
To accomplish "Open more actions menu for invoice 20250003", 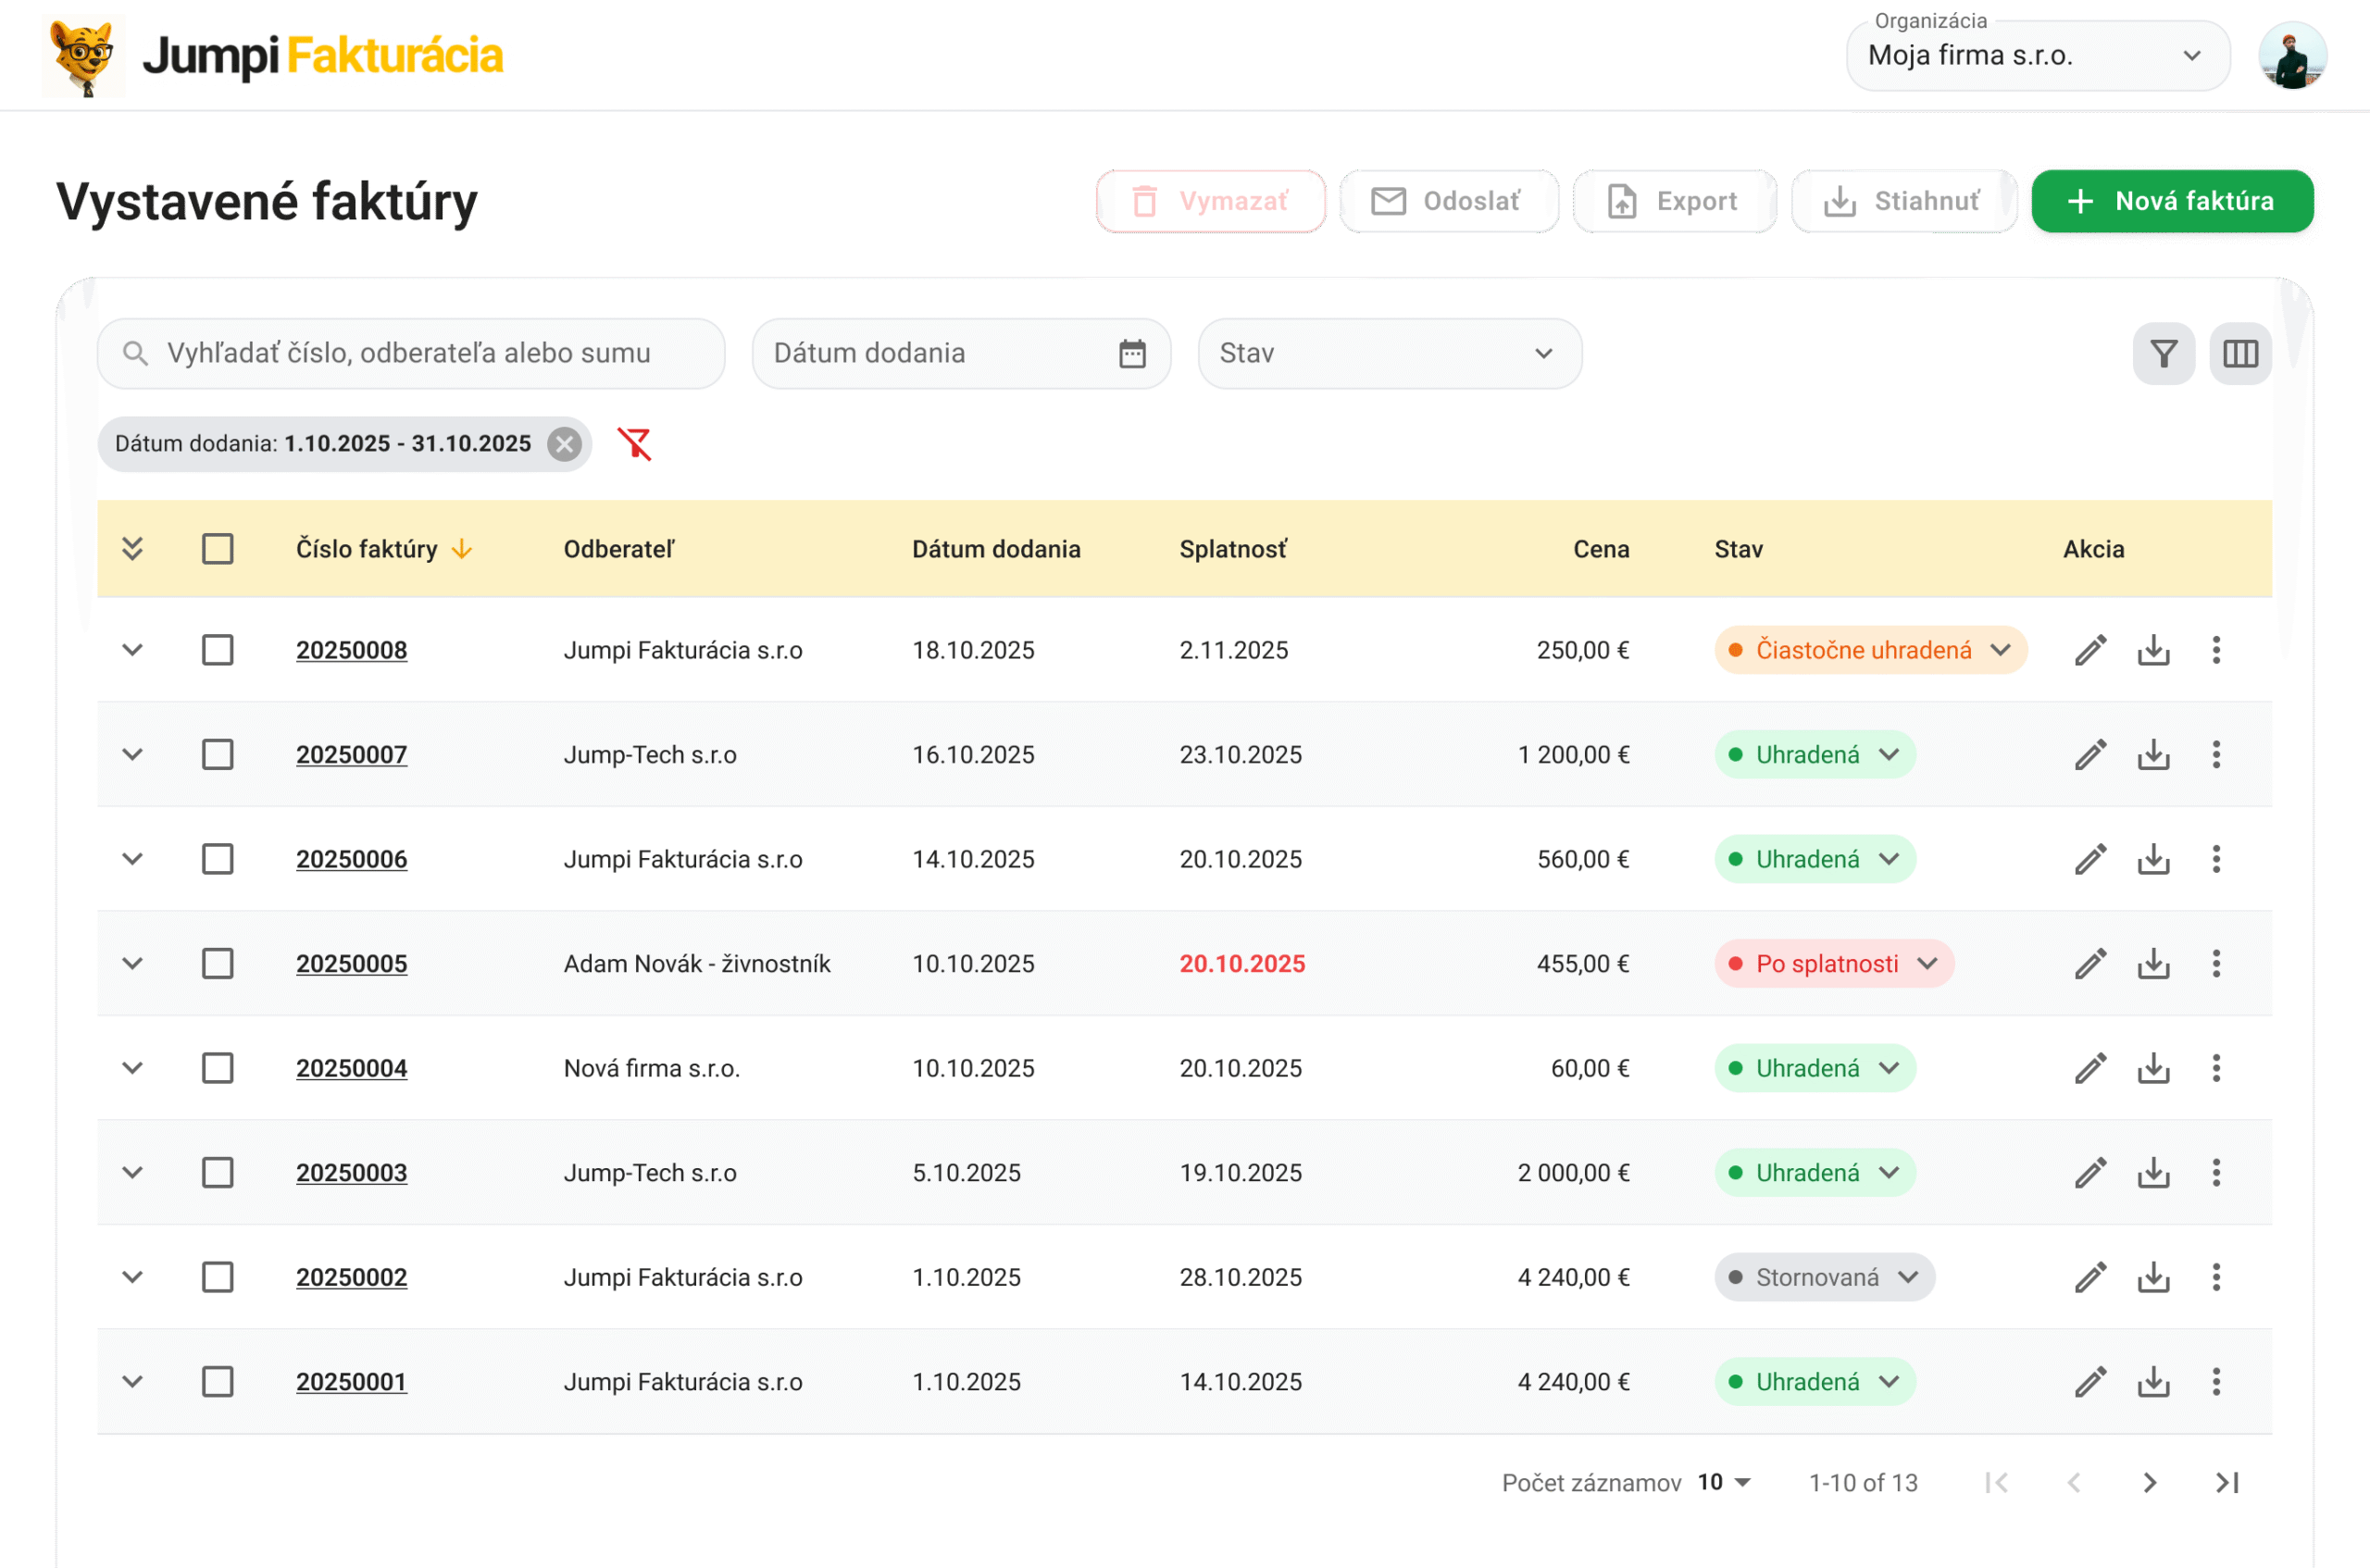I will (2216, 1173).
